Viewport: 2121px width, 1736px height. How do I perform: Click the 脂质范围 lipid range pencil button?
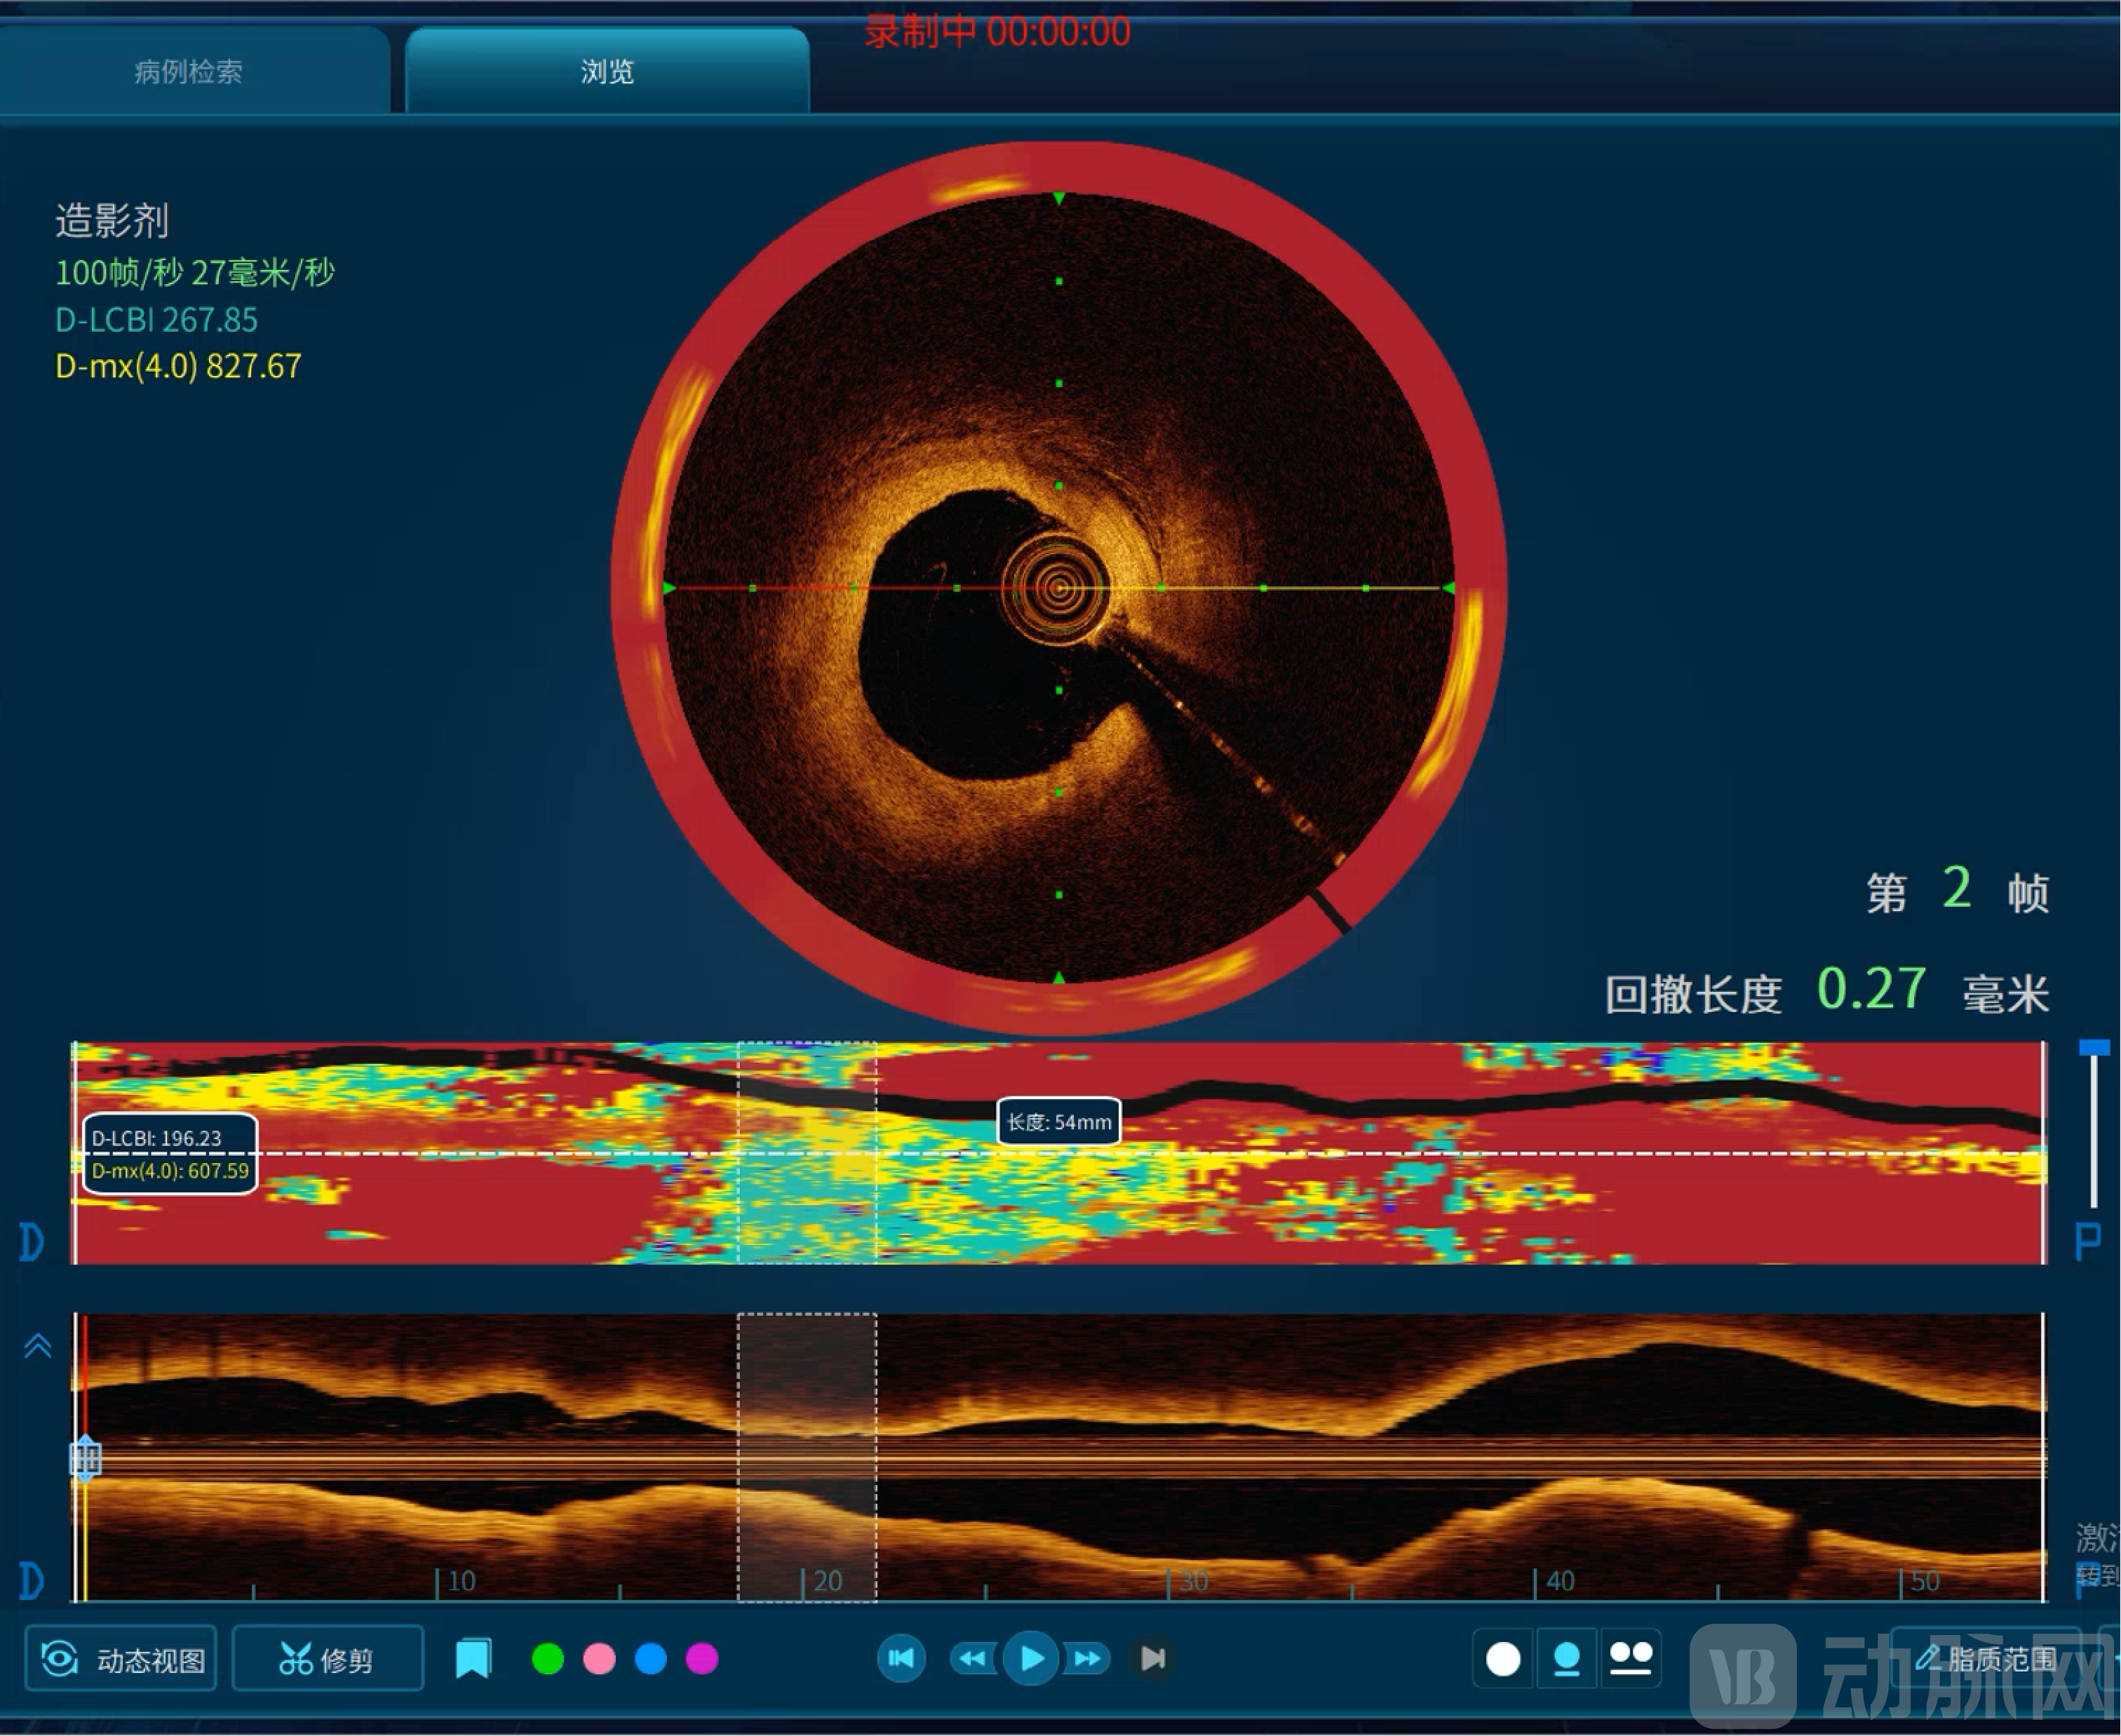(x=1986, y=1659)
